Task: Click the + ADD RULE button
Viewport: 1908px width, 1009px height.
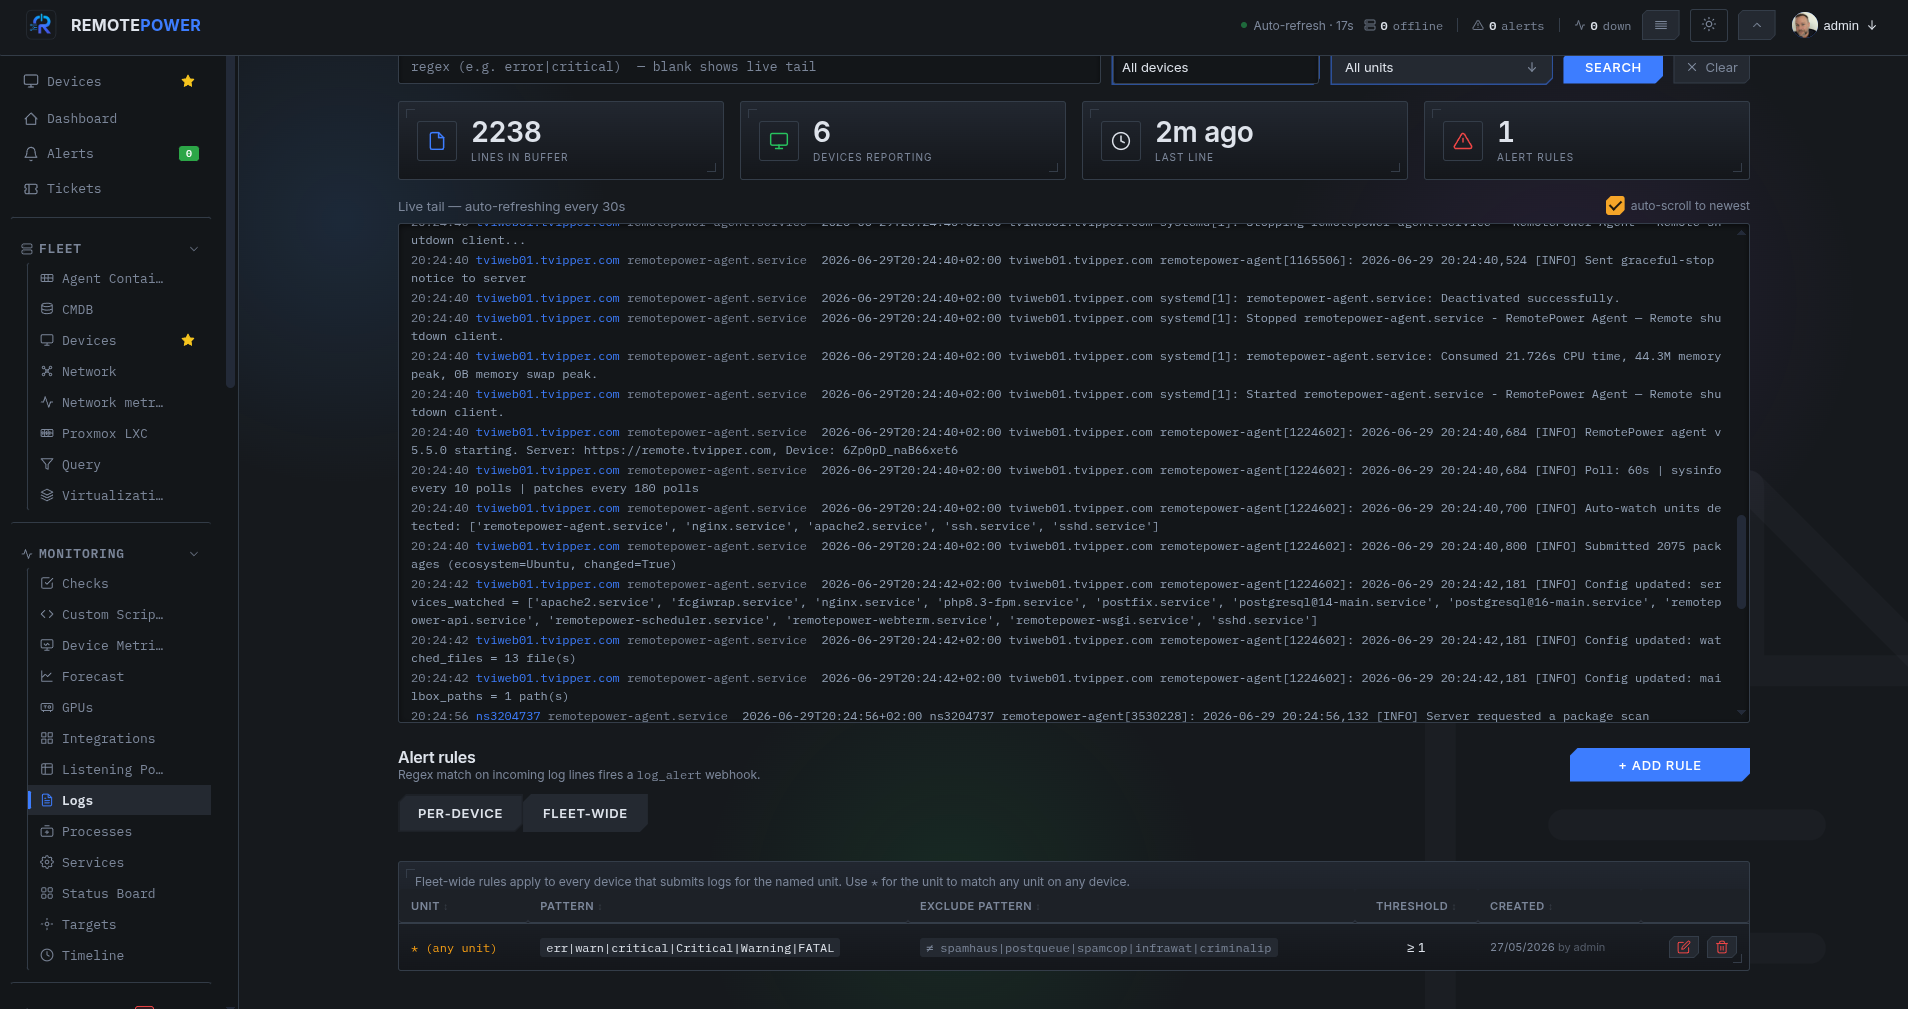Action: coord(1660,765)
